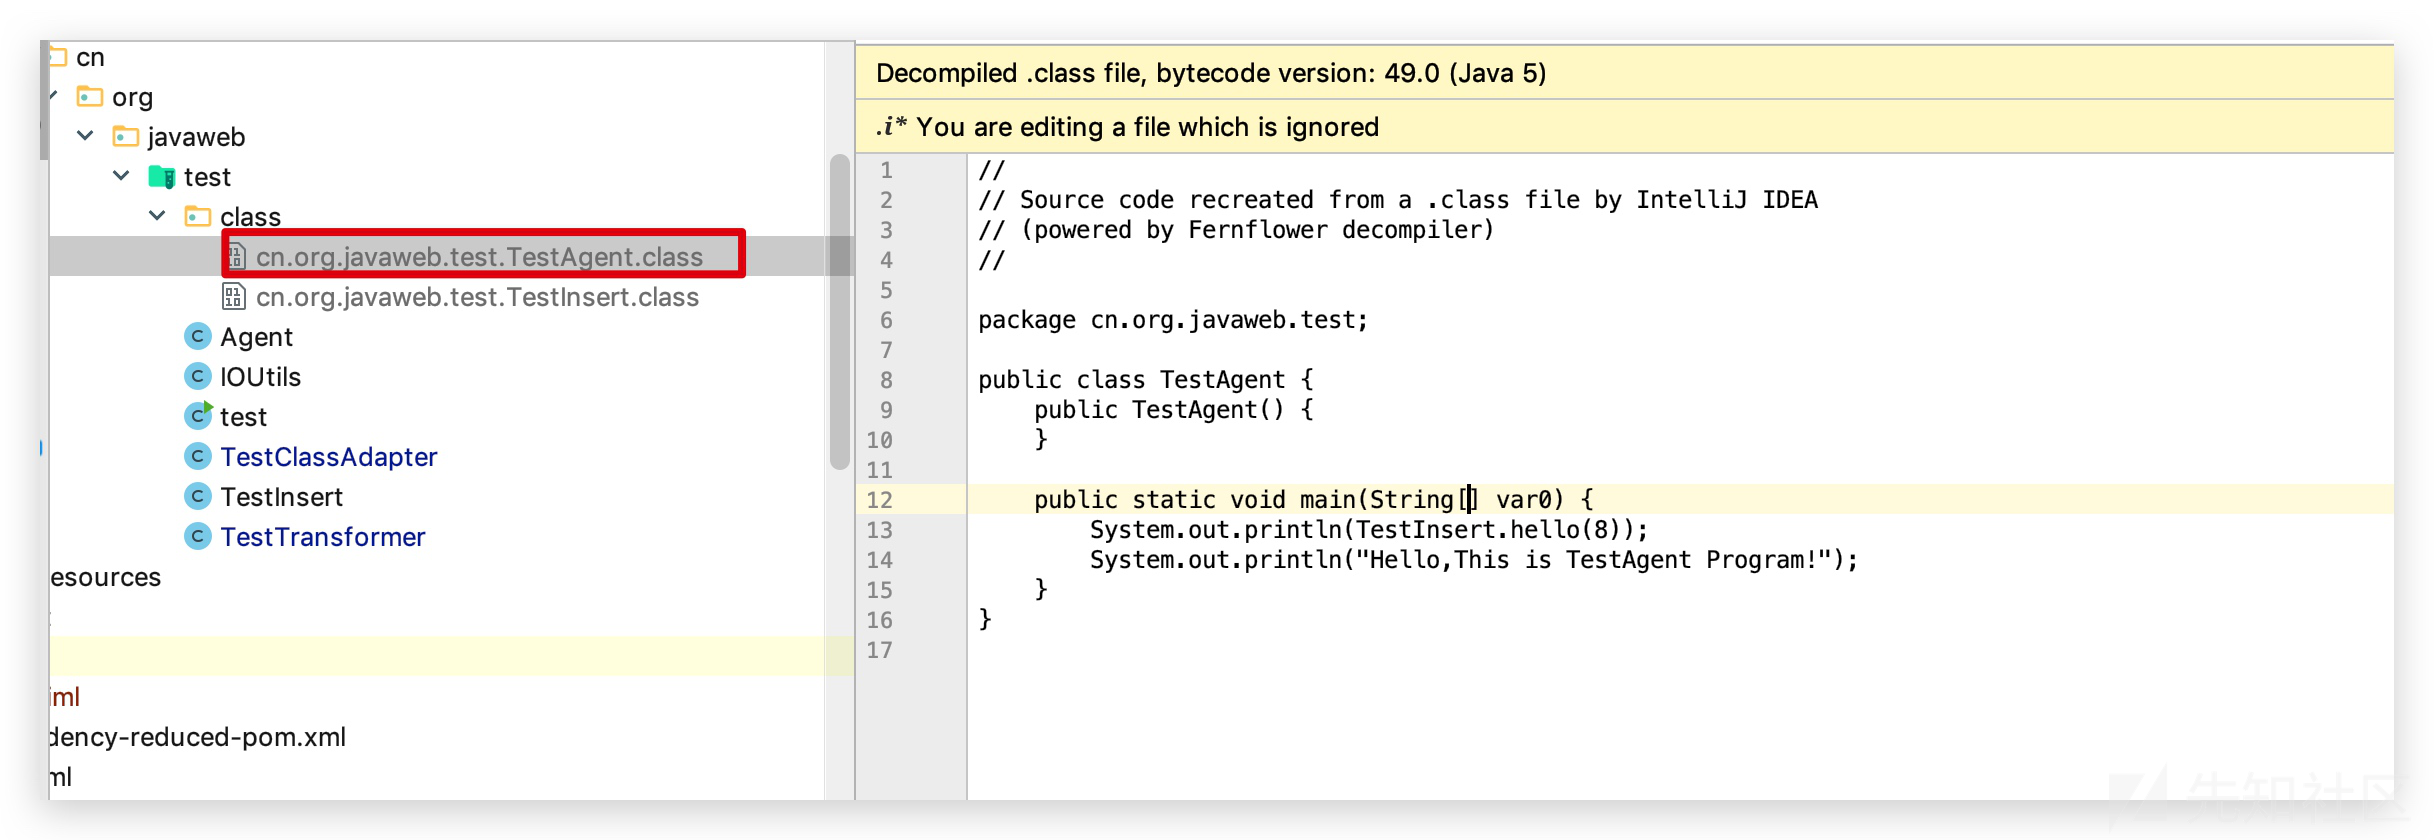Place cursor on the package declaration line
Screen dimensions: 2434x840
click(x=1173, y=320)
